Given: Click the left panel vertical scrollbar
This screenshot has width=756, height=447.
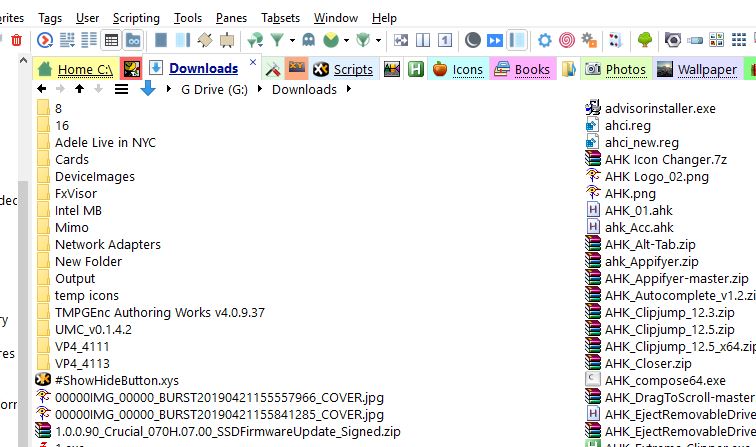Looking at the screenshot, I should tap(23, 313).
